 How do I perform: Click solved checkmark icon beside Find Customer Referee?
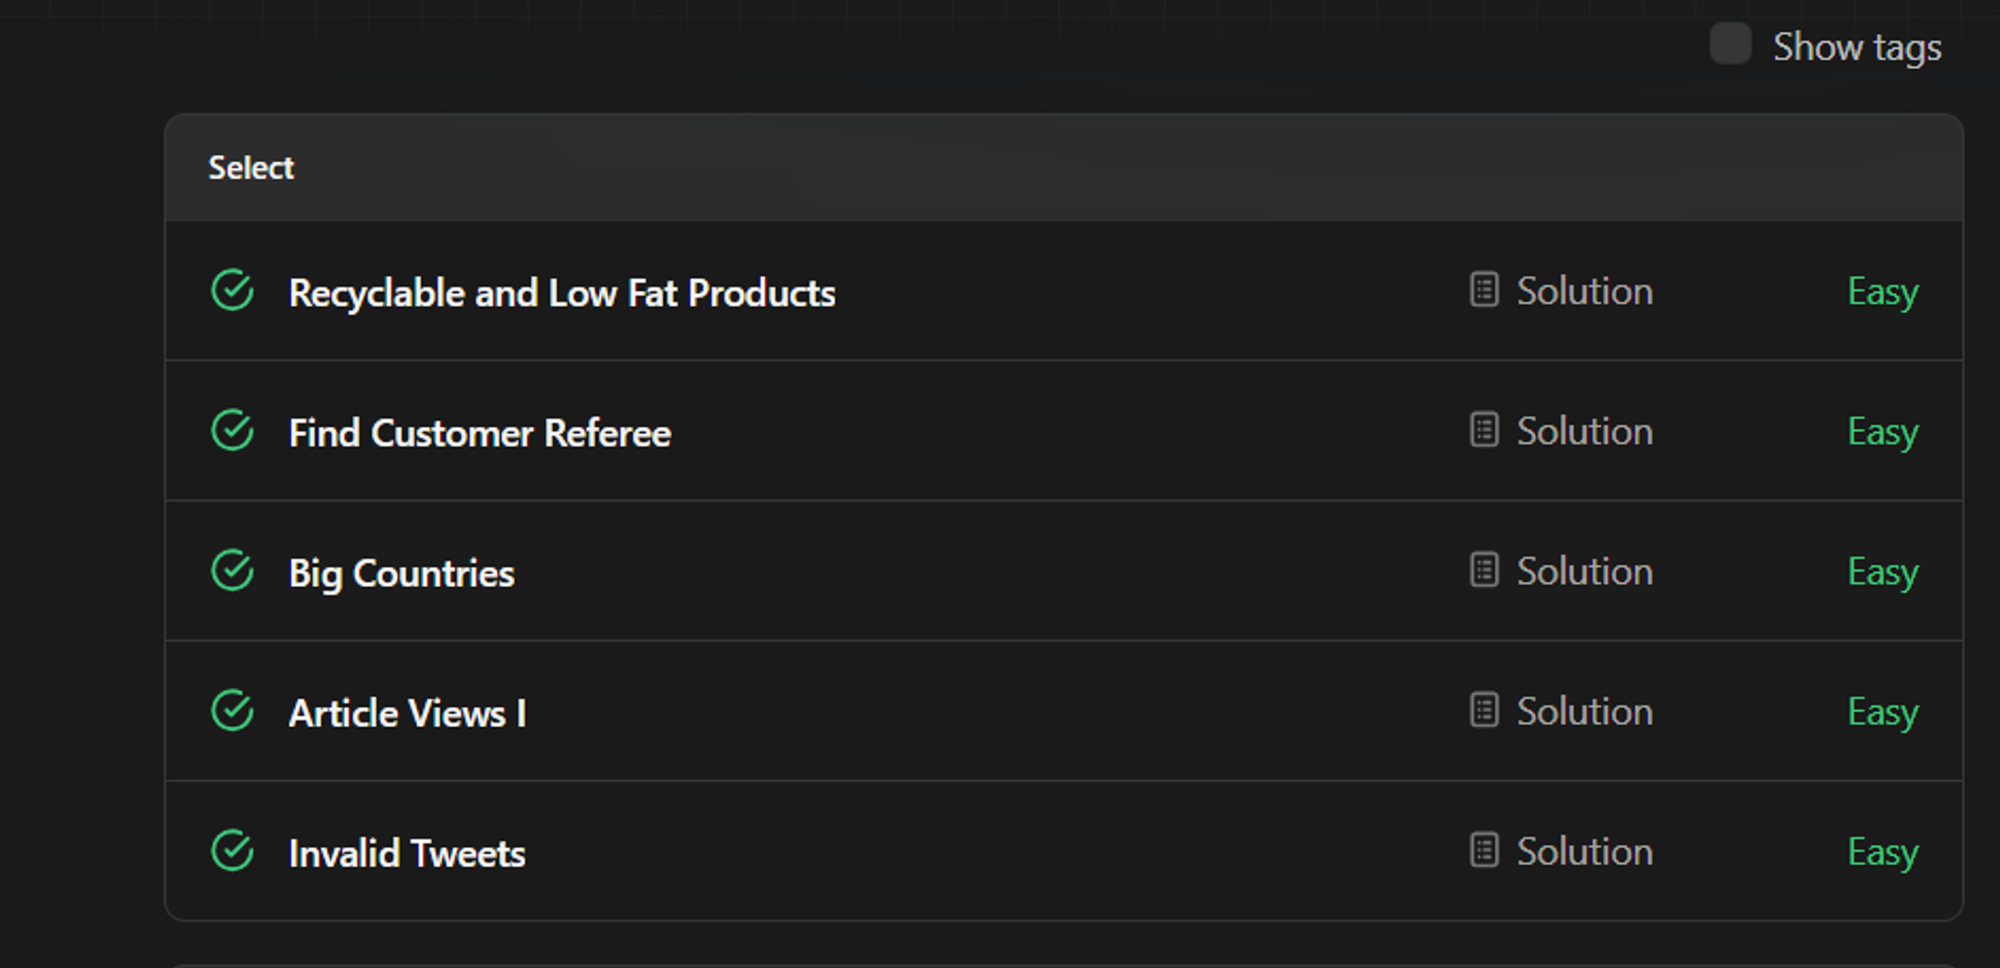pos(232,431)
